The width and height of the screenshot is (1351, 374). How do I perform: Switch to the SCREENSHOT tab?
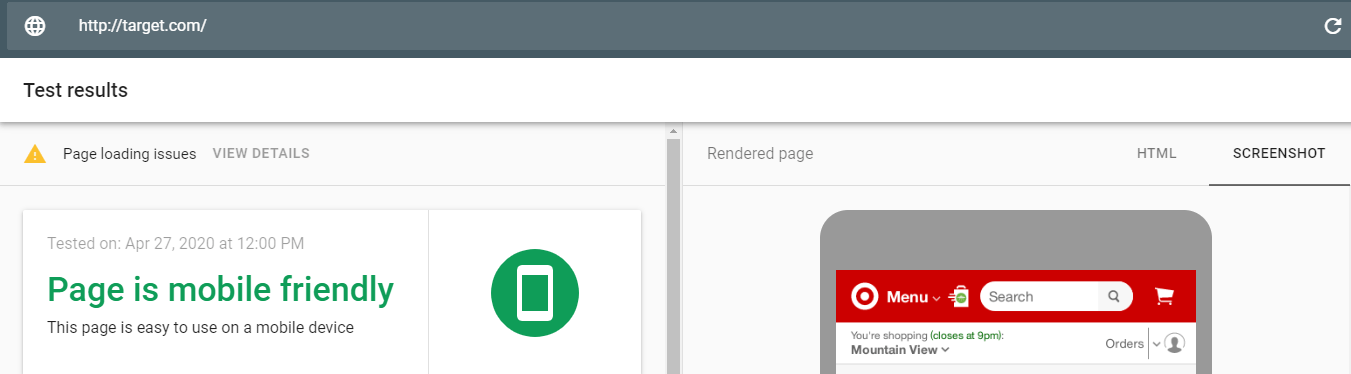[x=1279, y=154]
